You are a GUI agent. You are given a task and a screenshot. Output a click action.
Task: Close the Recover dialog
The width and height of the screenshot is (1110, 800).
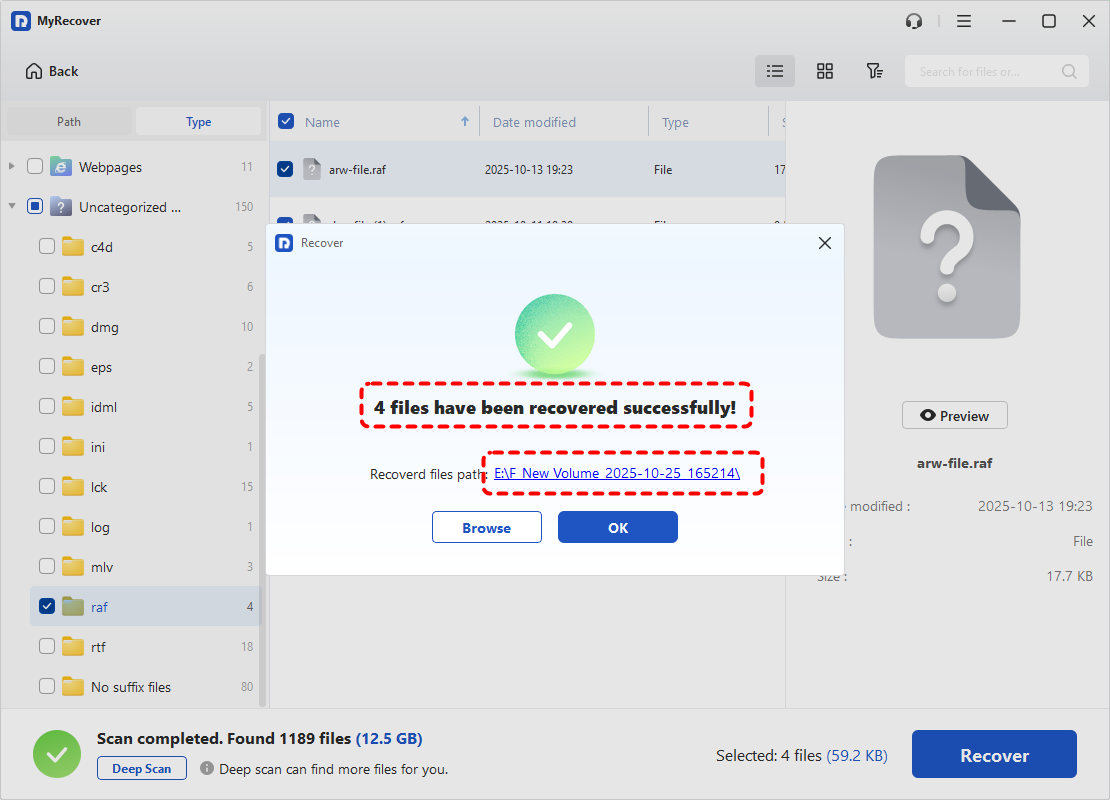(x=825, y=243)
